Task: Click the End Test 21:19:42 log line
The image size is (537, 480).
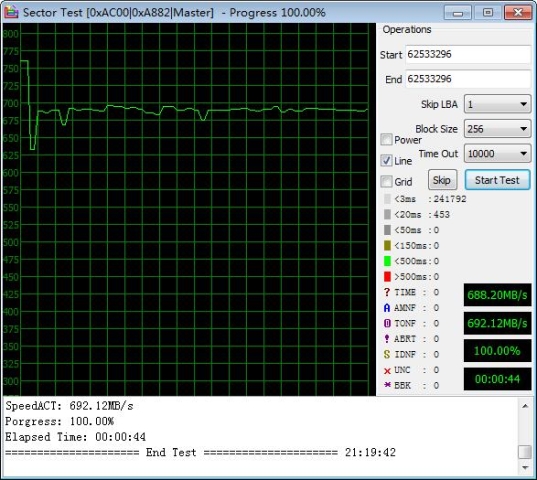Action: pyautogui.click(x=200, y=453)
